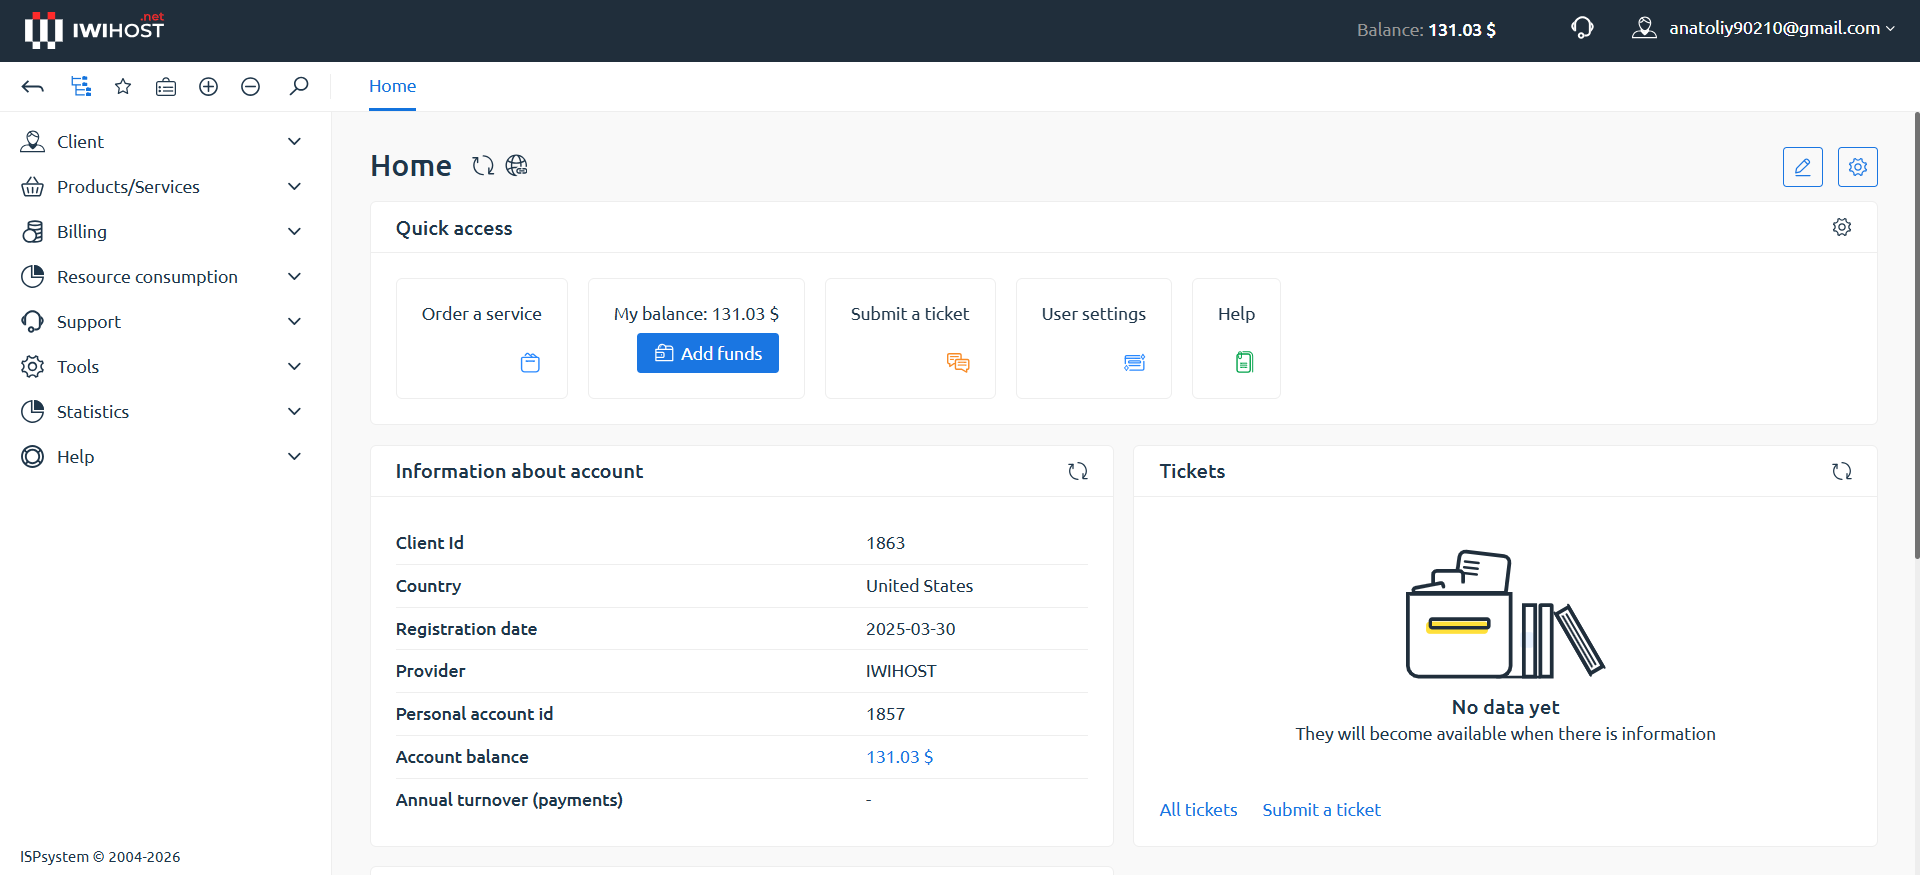Expand the Resource consumption menu
This screenshot has height=875, width=1920.
click(x=161, y=277)
